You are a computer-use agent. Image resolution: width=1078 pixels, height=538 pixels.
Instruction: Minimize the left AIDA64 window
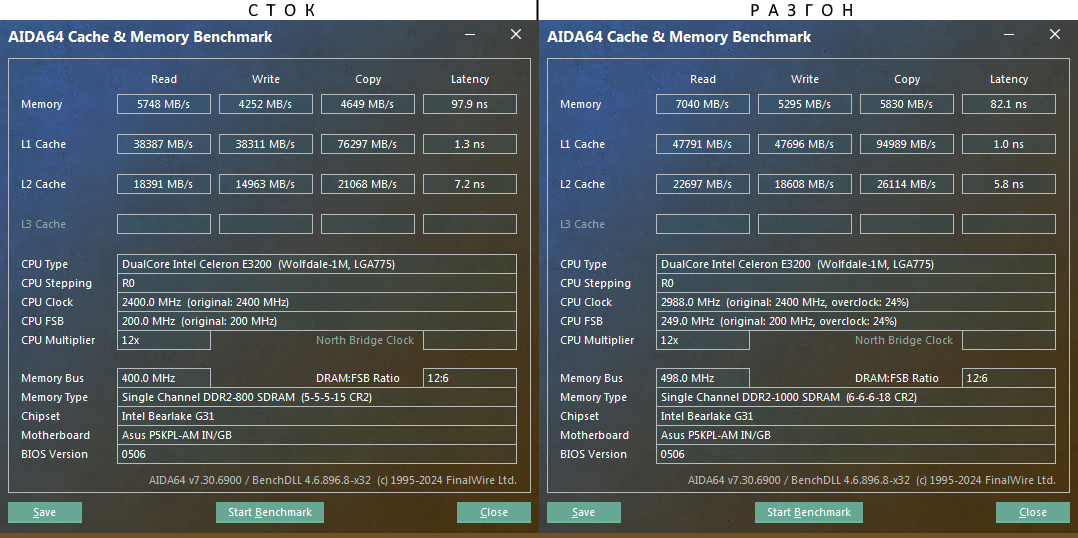click(470, 34)
